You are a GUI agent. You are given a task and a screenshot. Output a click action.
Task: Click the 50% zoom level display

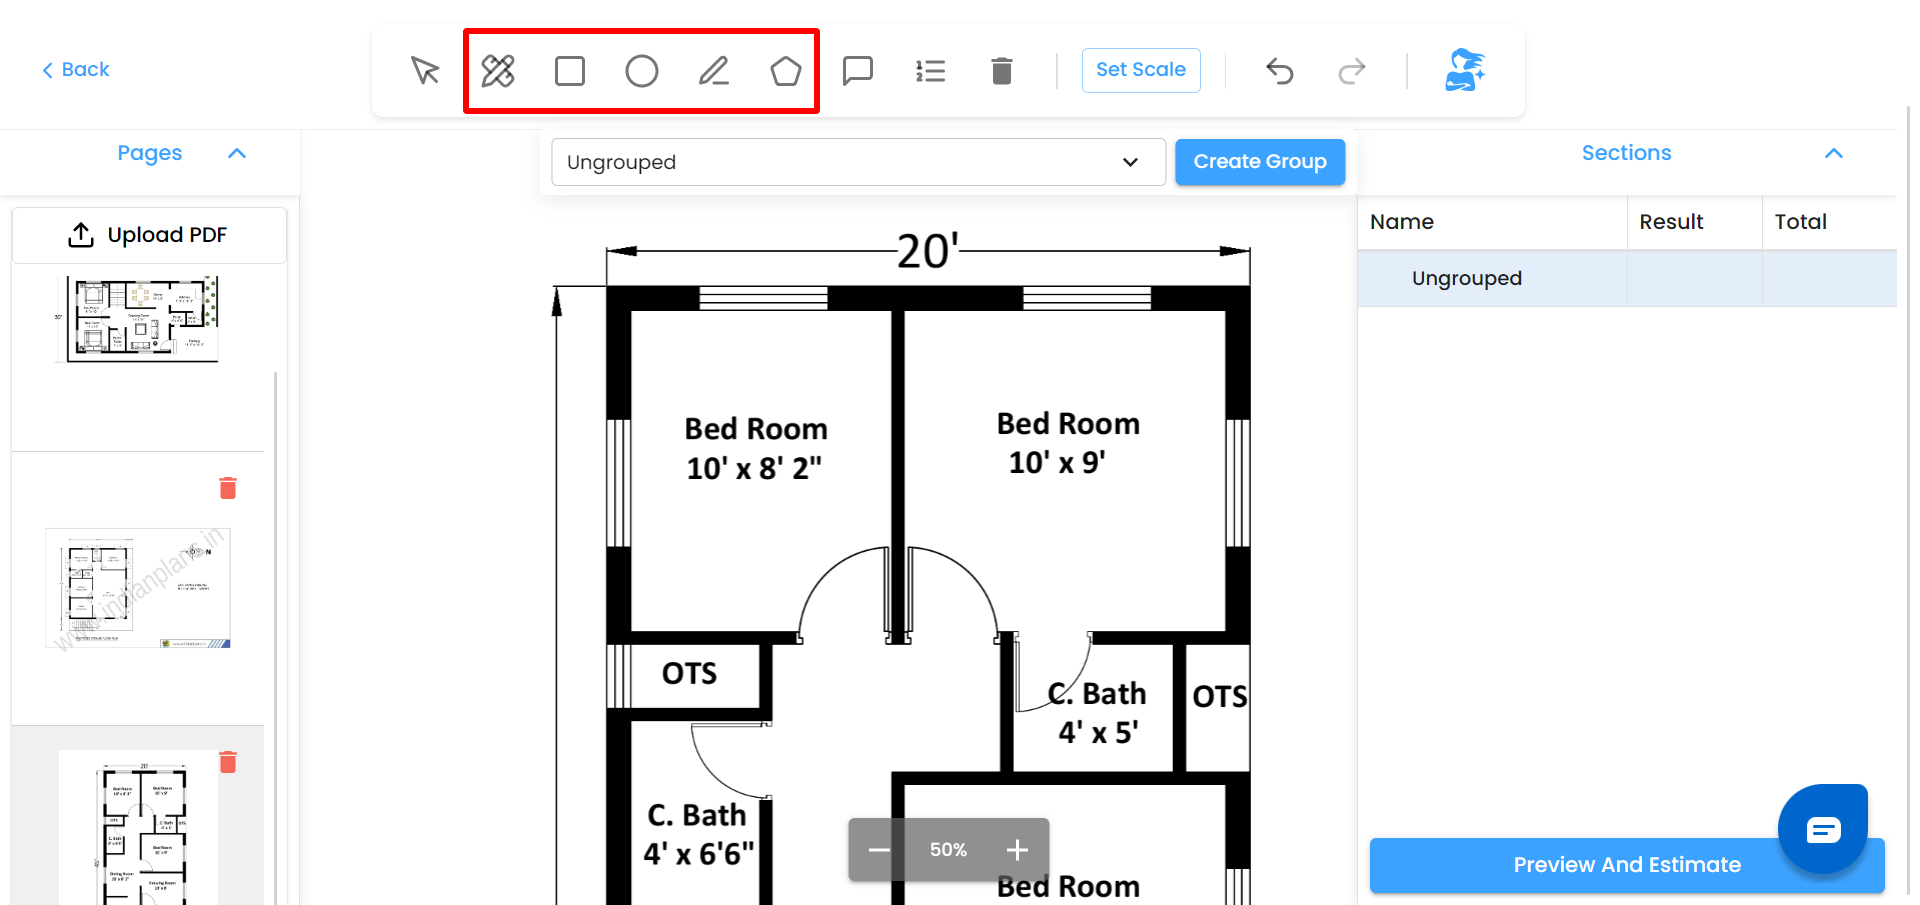point(948,850)
